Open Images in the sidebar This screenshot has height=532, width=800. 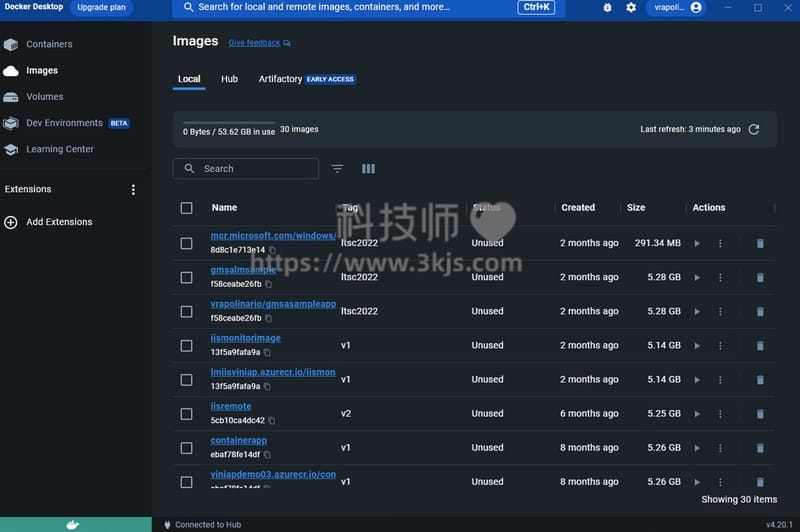point(42,70)
